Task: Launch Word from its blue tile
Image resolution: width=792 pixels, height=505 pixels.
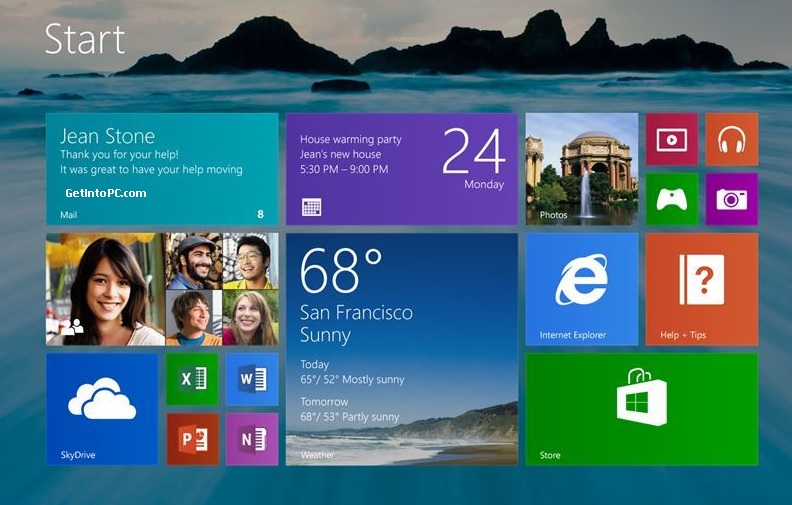Action: 251,379
